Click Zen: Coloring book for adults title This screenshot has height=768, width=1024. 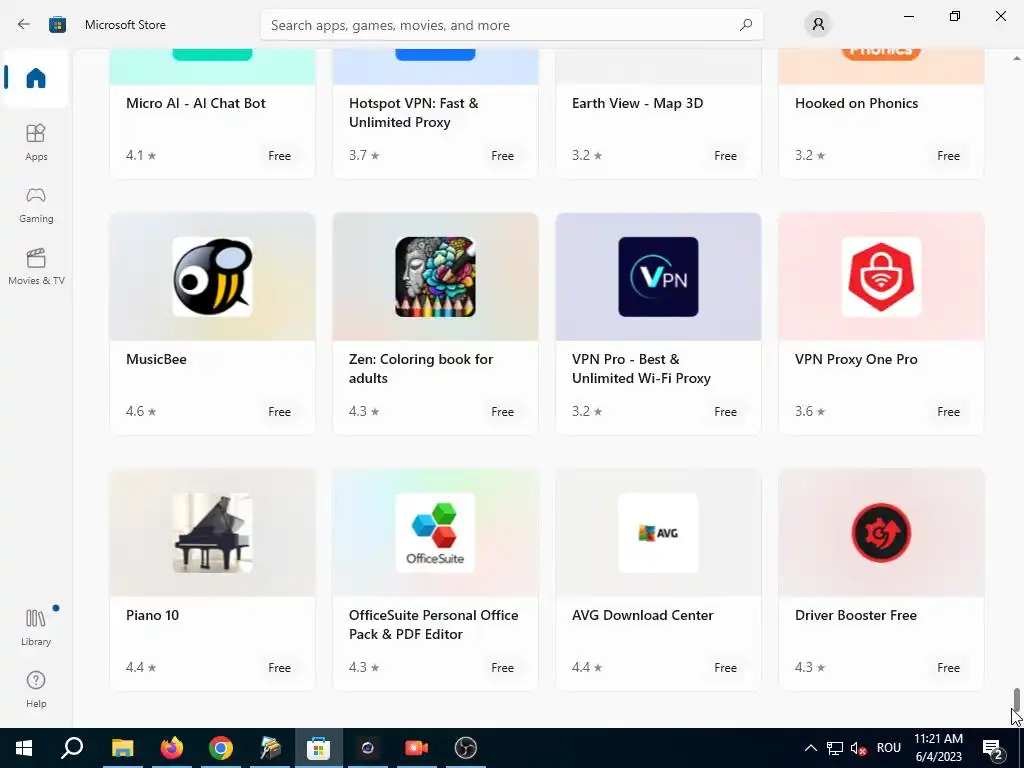click(x=421, y=368)
